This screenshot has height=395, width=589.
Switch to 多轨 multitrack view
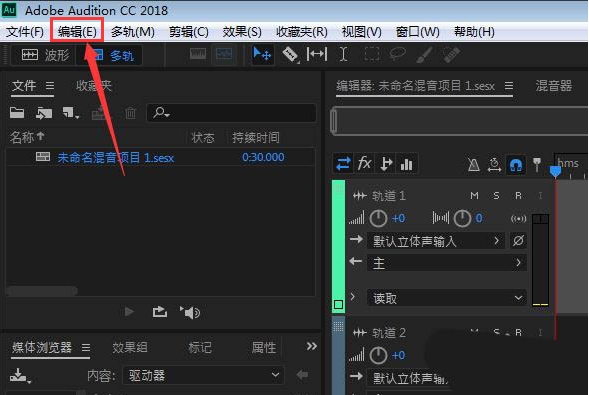110,56
